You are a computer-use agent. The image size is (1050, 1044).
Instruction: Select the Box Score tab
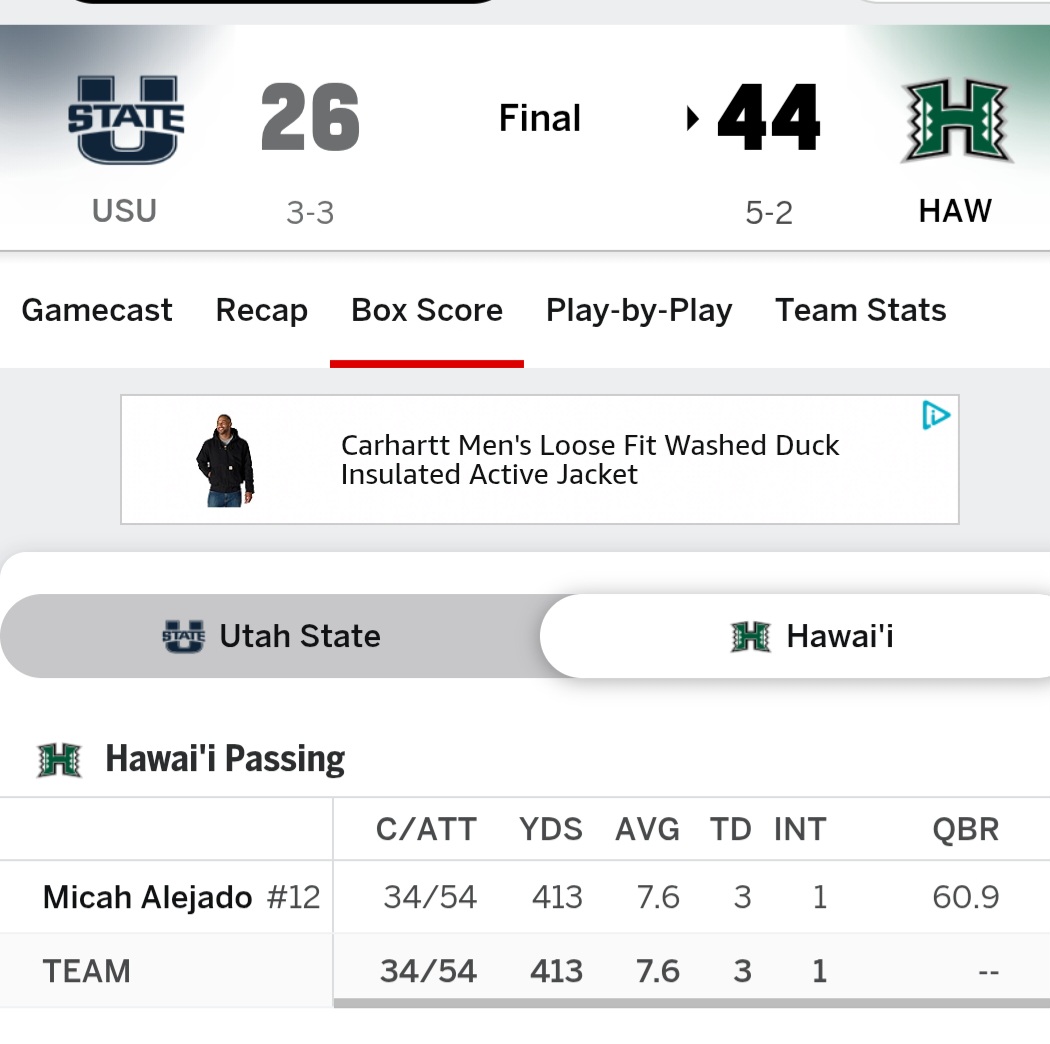click(x=427, y=311)
